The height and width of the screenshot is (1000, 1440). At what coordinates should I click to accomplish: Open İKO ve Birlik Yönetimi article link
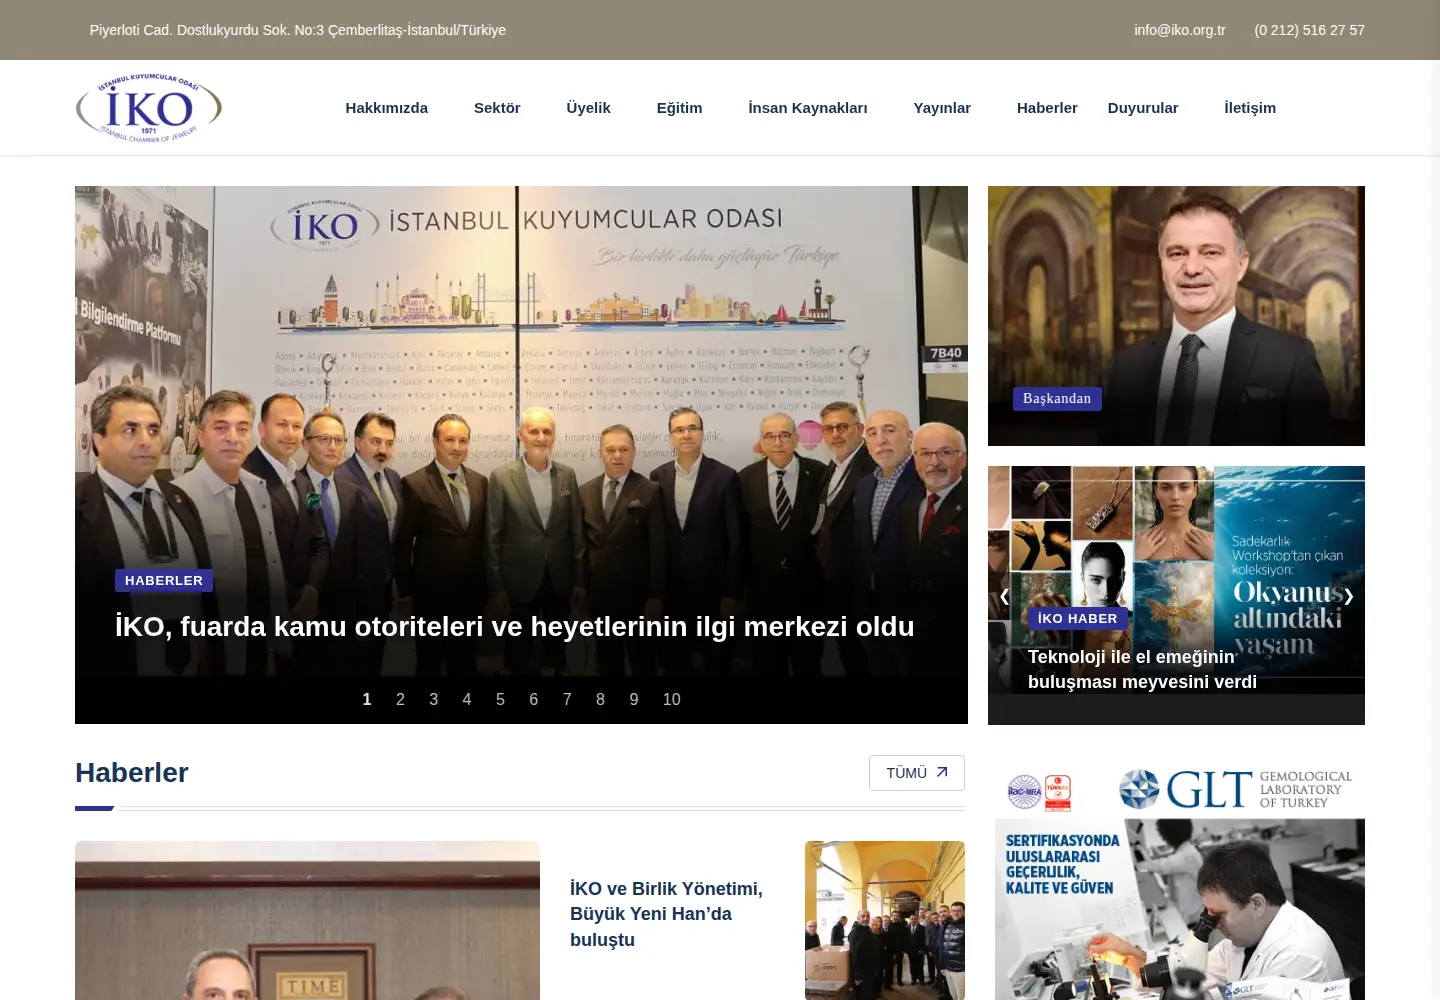(666, 914)
